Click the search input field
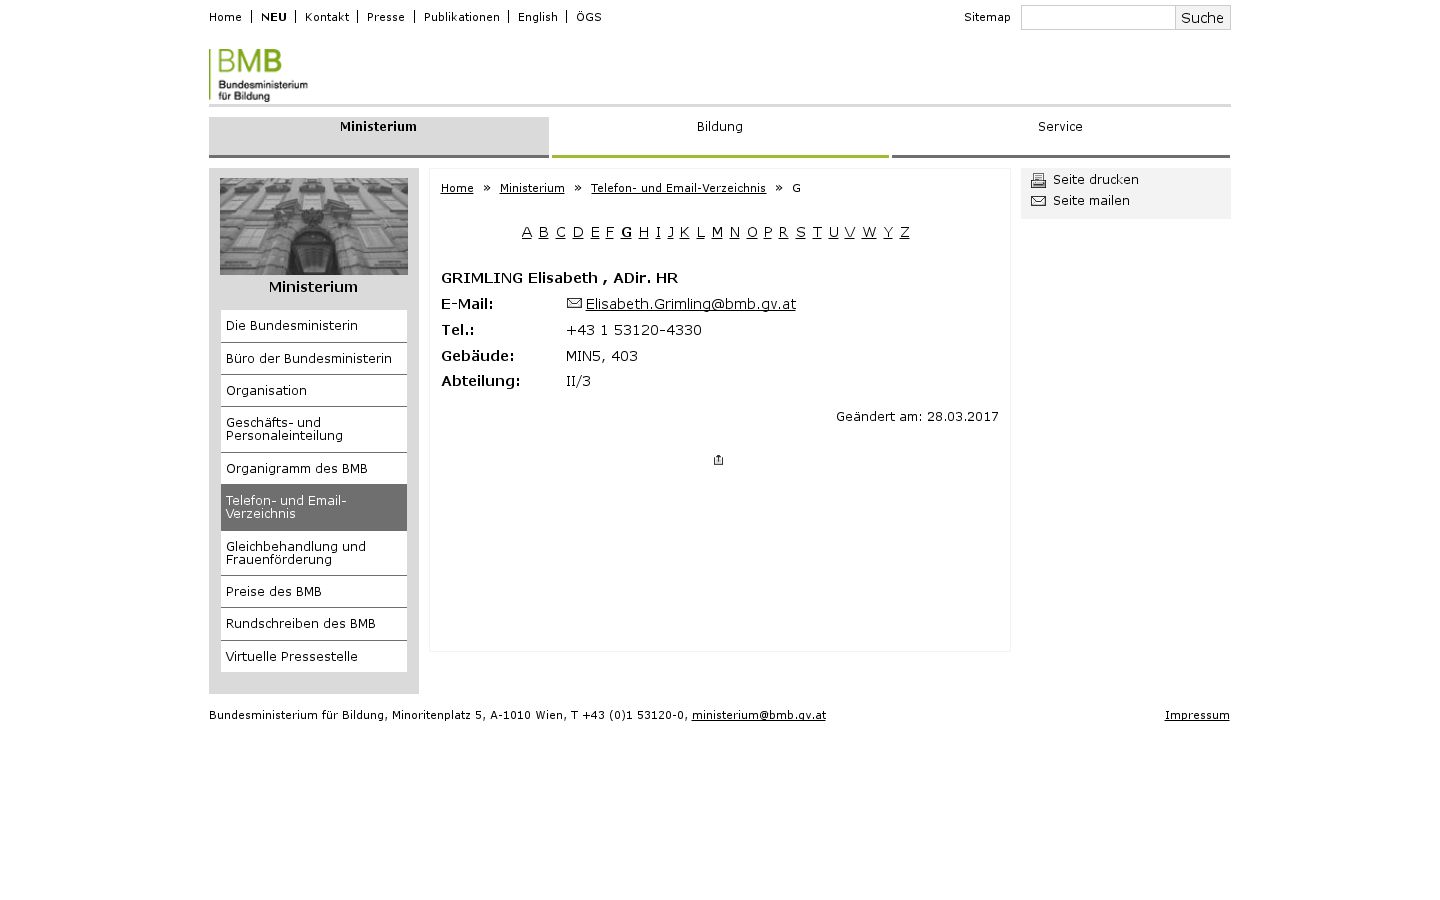Image resolution: width=1440 pixels, height=900 pixels. [1098, 17]
